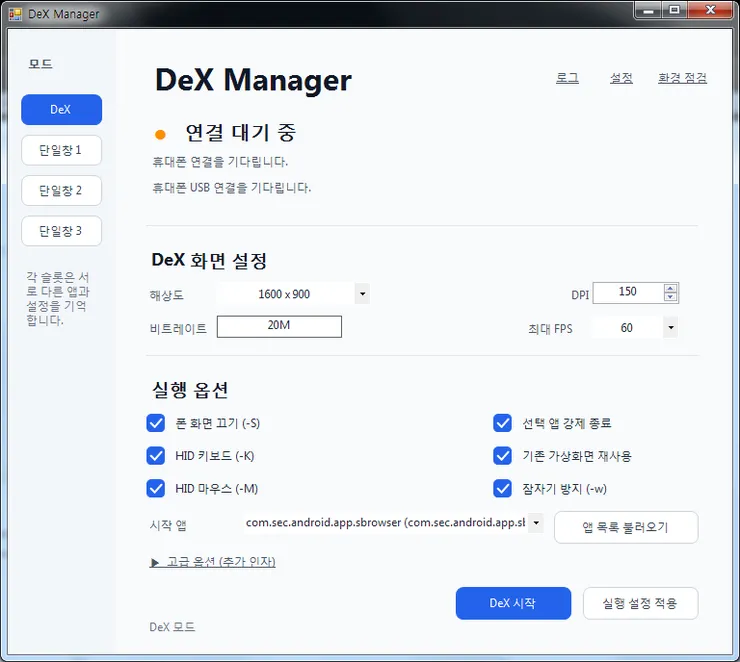This screenshot has height=662, width=740.
Task: Increase DPI with the up stepper arrow
Action: [671, 288]
